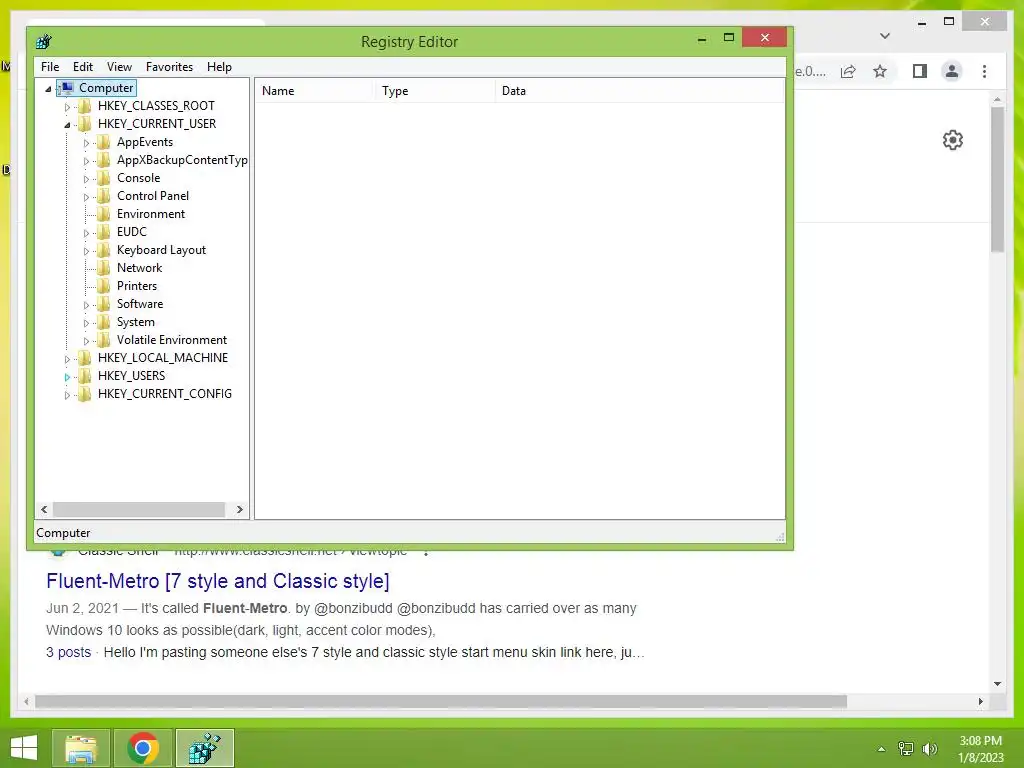The image size is (1024, 768).
Task: Click the Control Panel folder icon
Action: click(103, 196)
